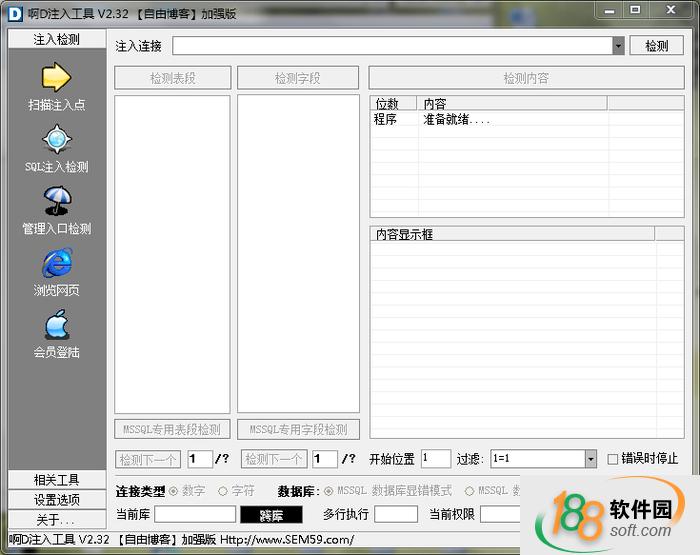Launch the 浏览网页 browser icon
Image resolution: width=700 pixels, height=555 pixels.
(56, 263)
